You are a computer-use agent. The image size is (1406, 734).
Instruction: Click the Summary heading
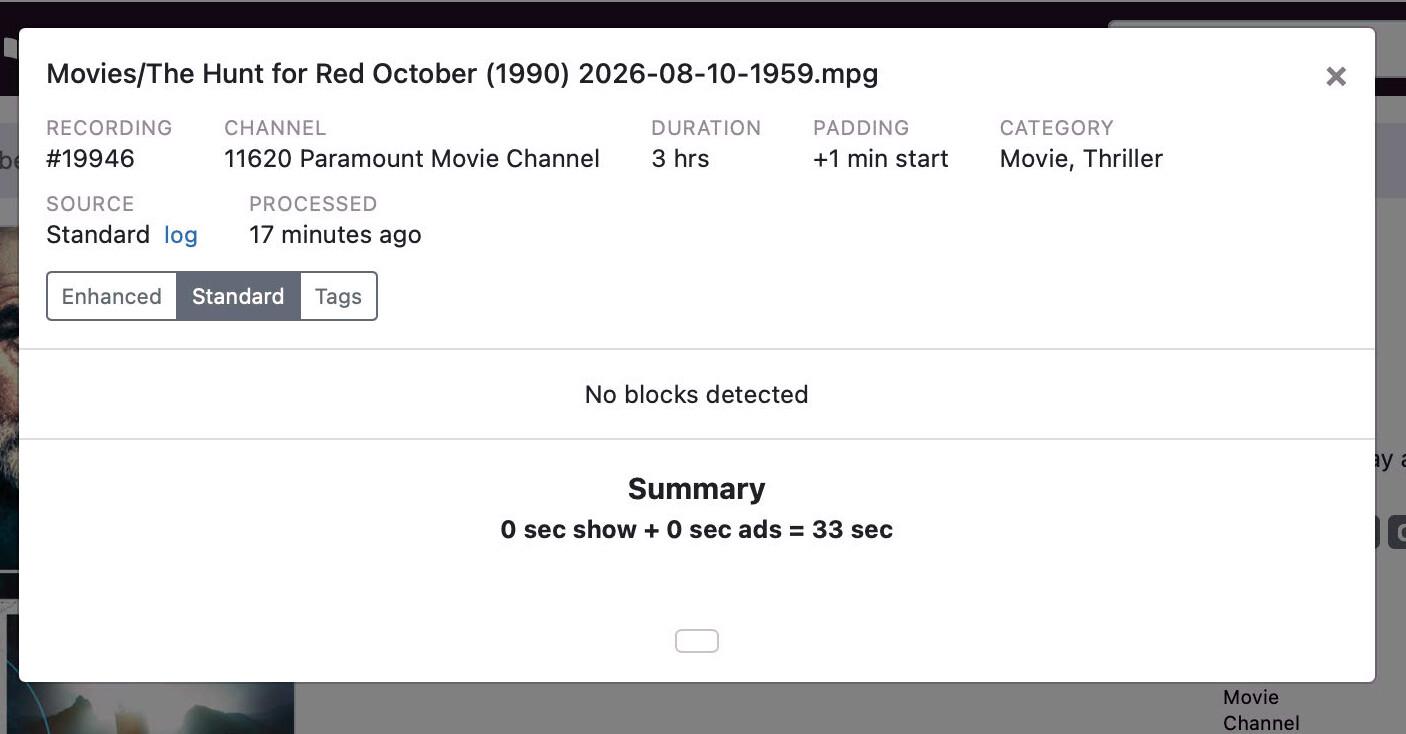697,489
